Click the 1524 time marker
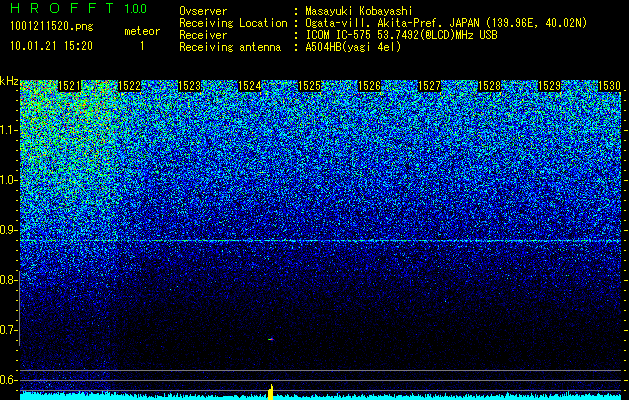Viewport: 629px width, 400px height. 250,86
